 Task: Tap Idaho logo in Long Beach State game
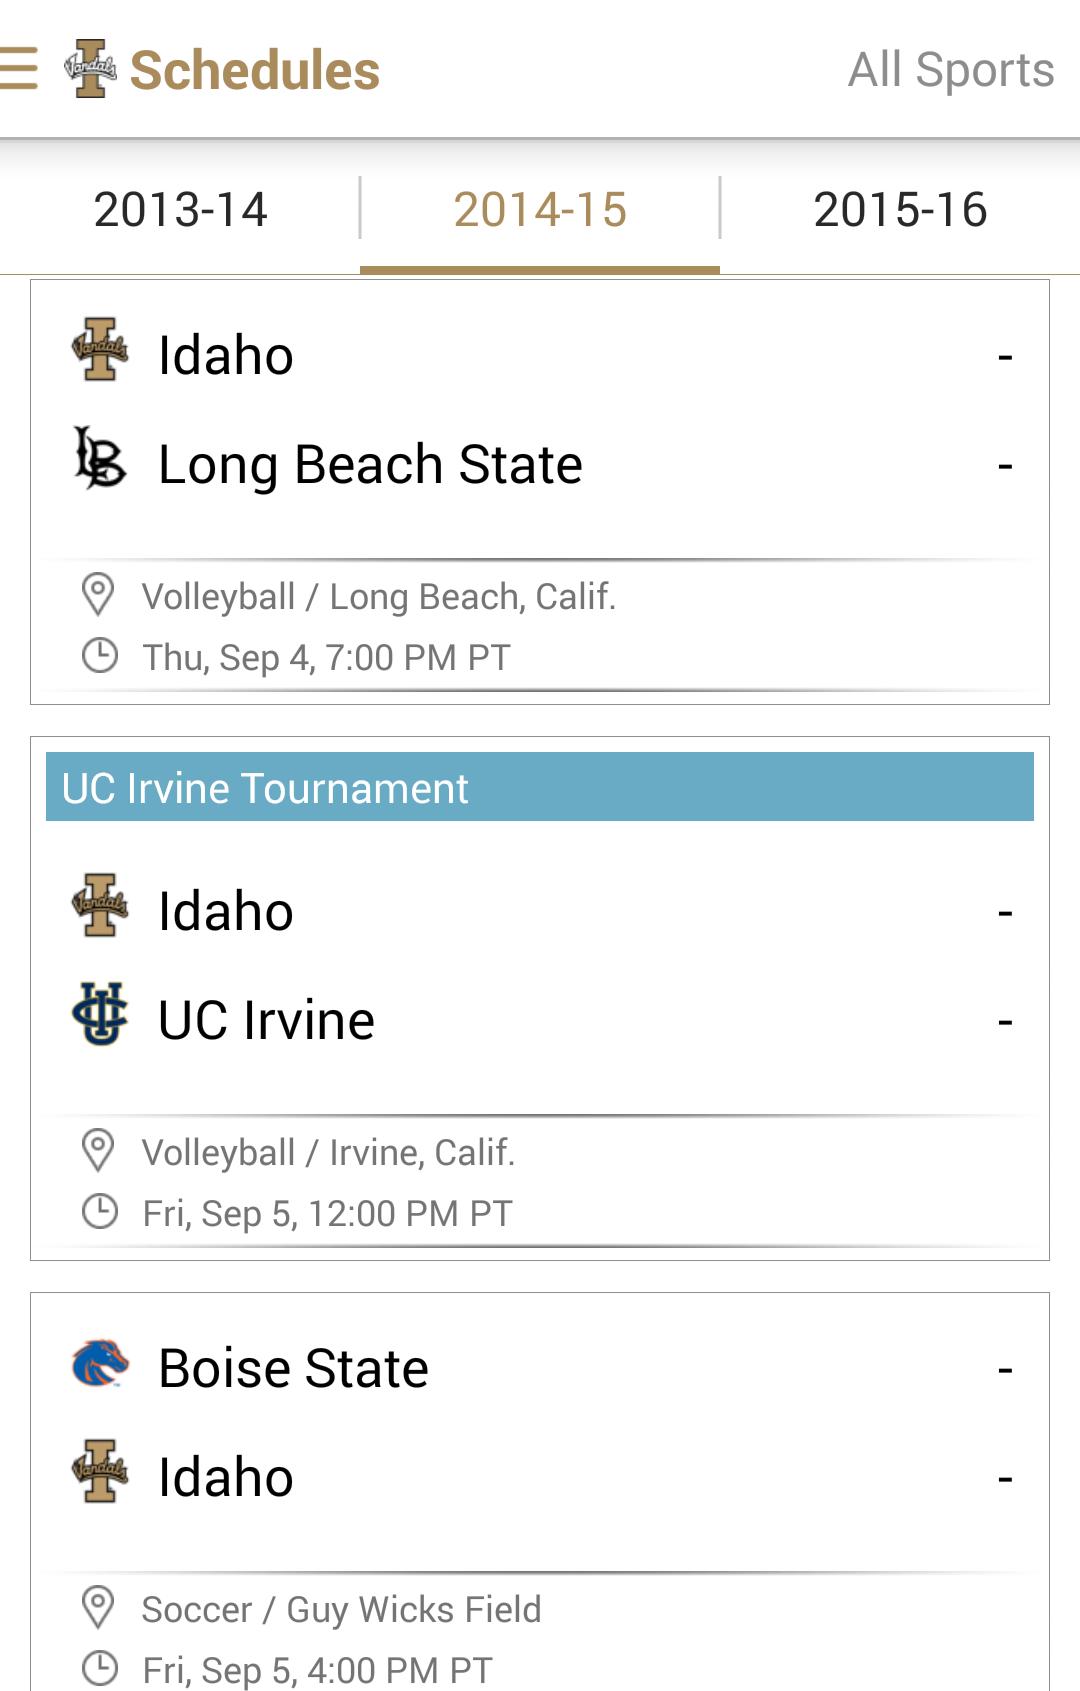[100, 350]
